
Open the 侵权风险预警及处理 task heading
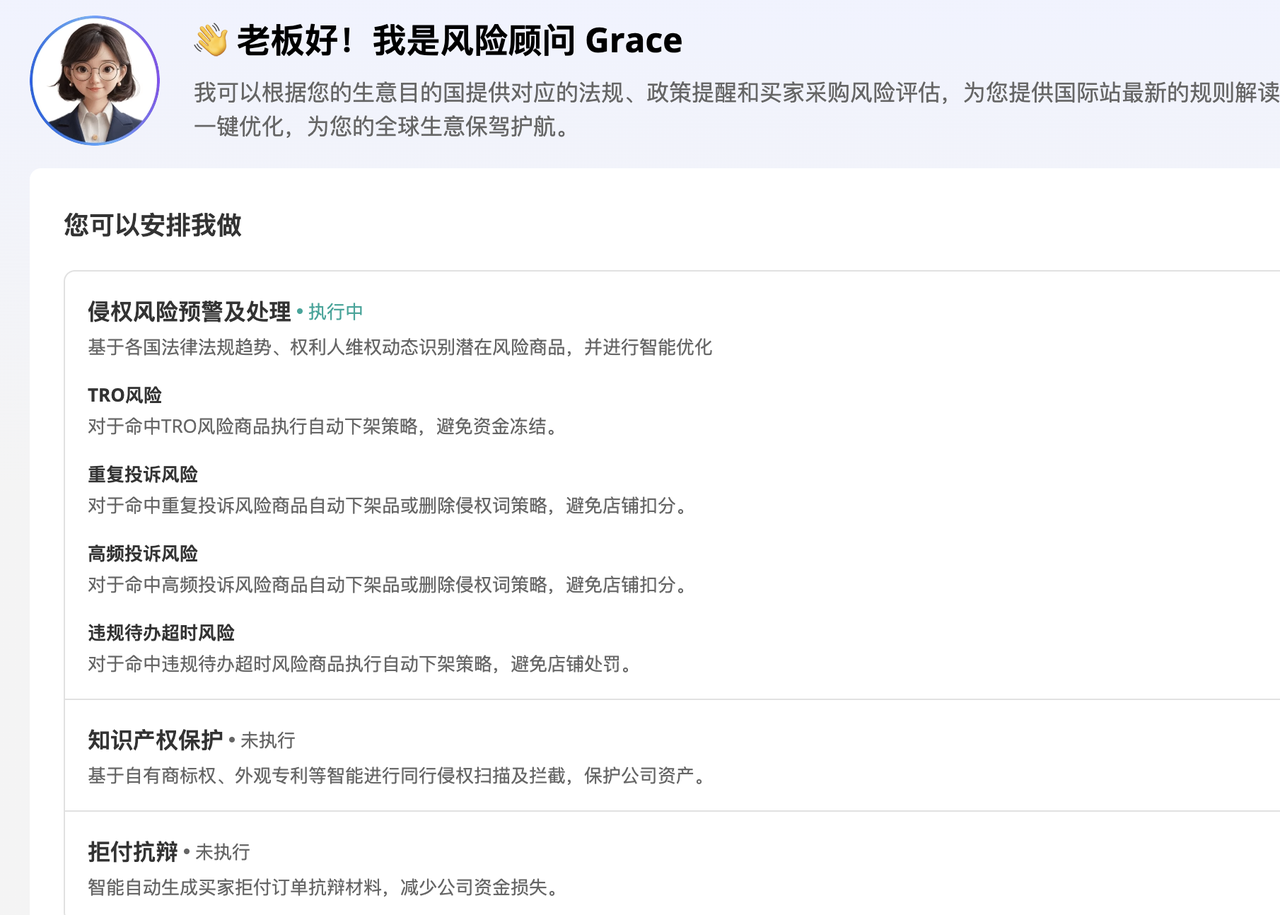coord(189,311)
